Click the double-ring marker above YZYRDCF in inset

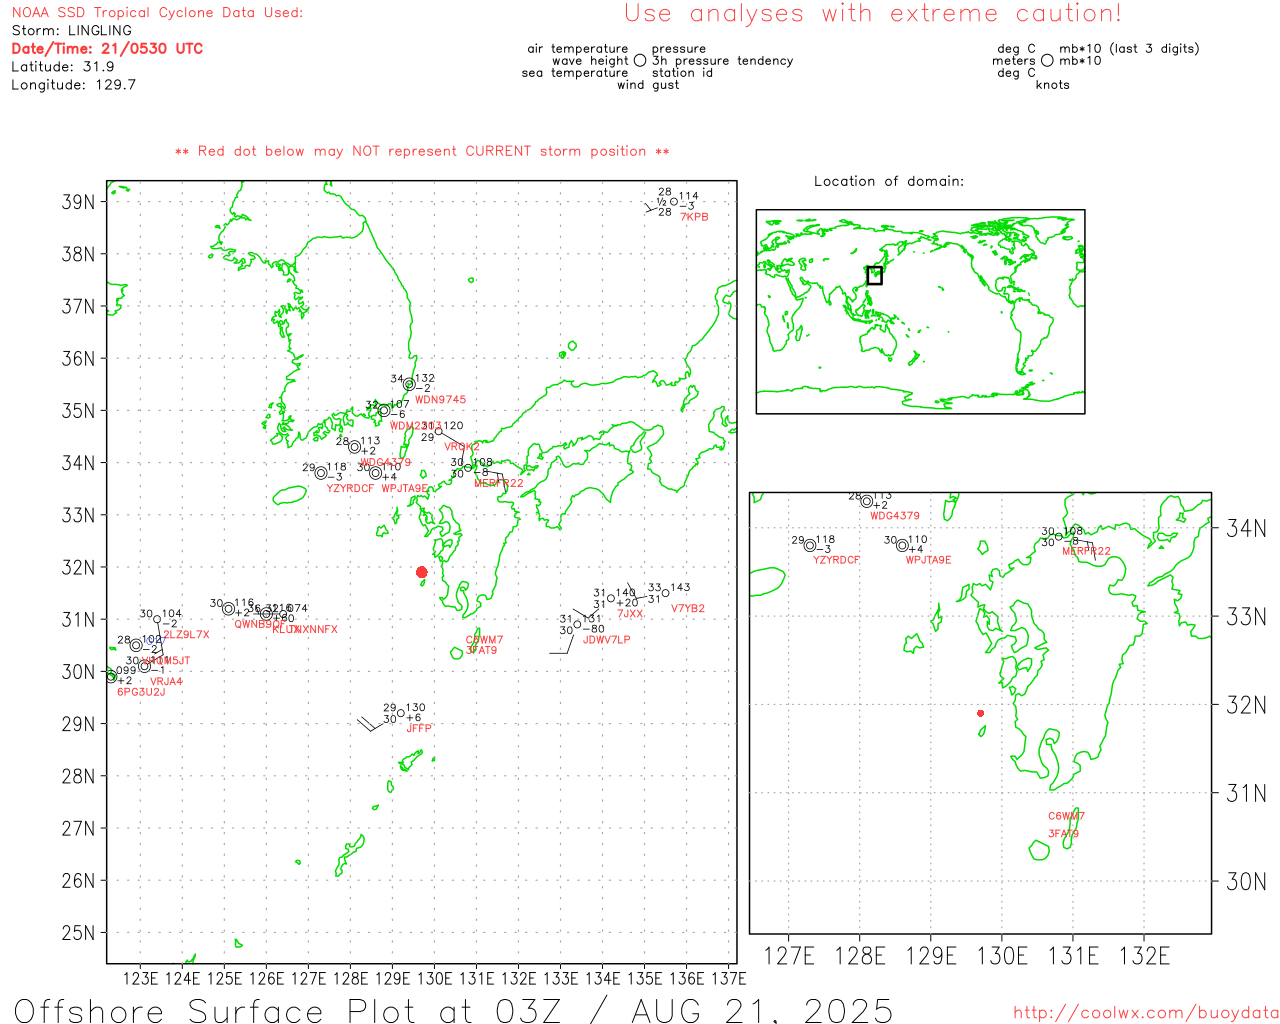click(x=810, y=545)
